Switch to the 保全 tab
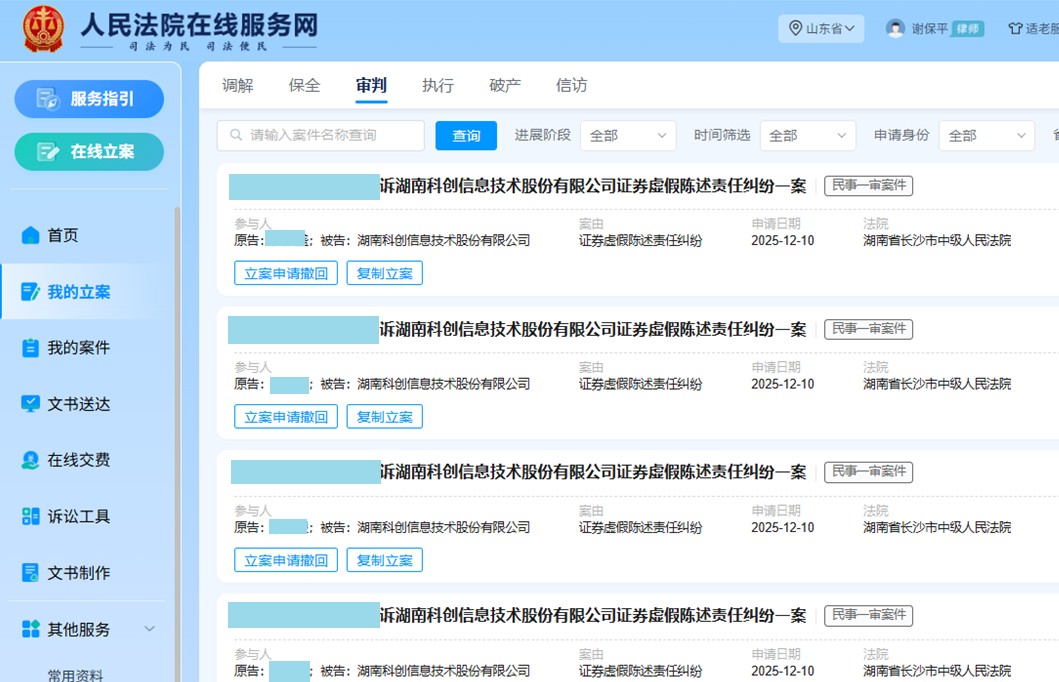1059x682 pixels. [x=304, y=85]
